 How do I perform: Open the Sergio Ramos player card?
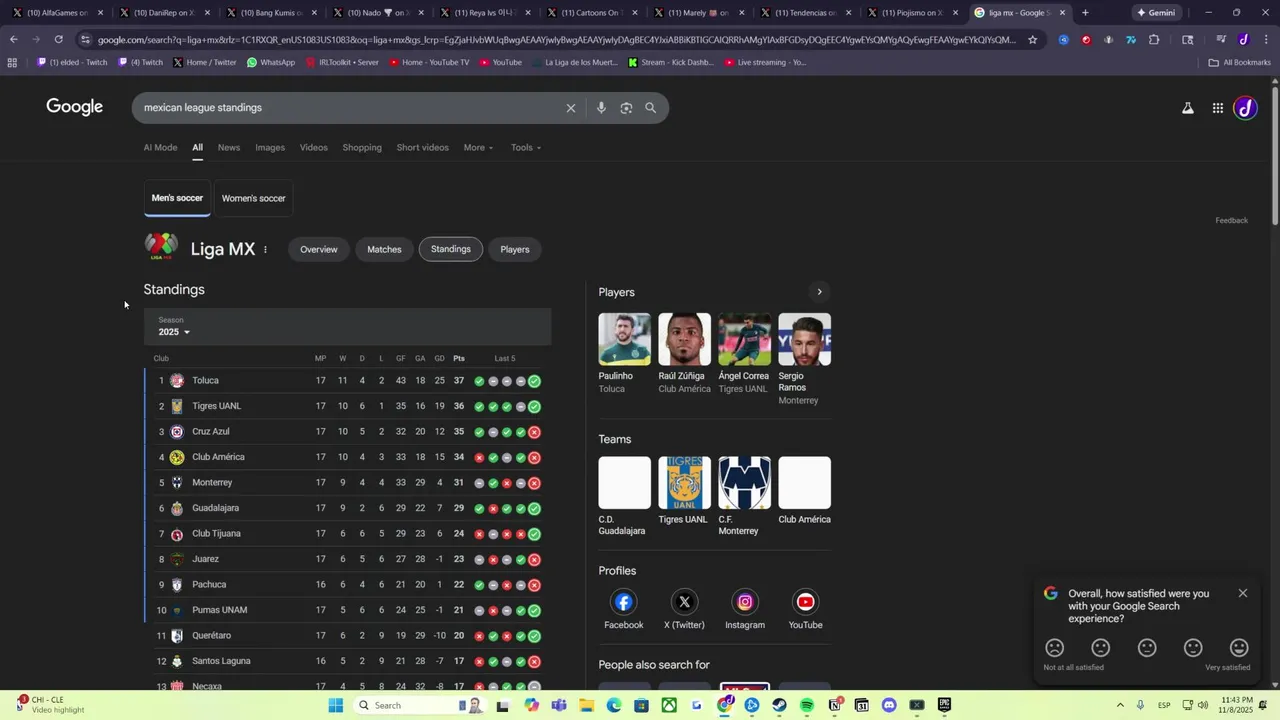(805, 359)
